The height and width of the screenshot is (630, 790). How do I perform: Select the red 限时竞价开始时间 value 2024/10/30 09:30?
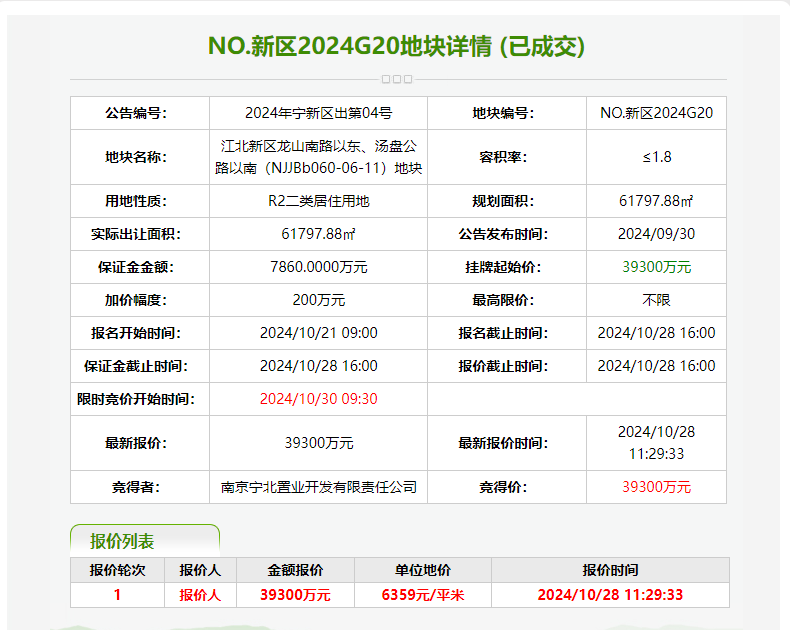click(x=318, y=399)
